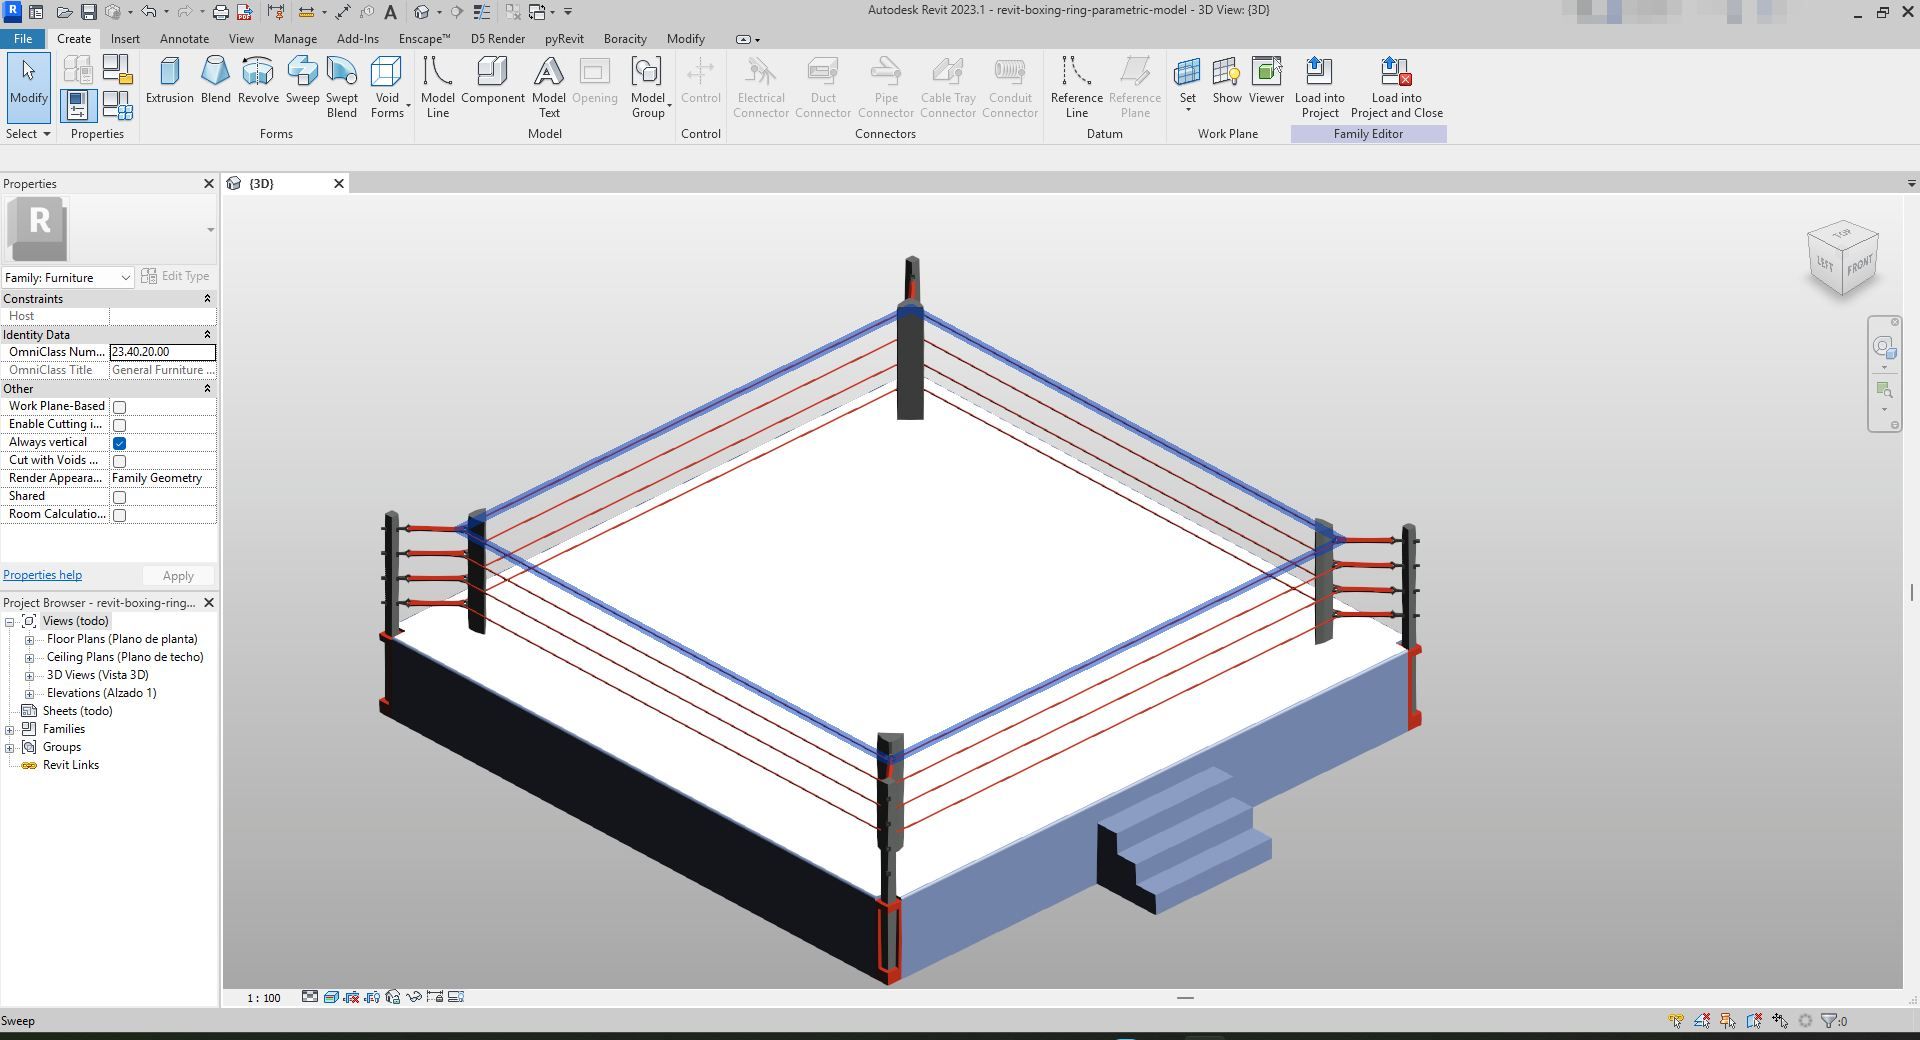Click the Edit Type button
This screenshot has width=1920, height=1040.
point(176,276)
